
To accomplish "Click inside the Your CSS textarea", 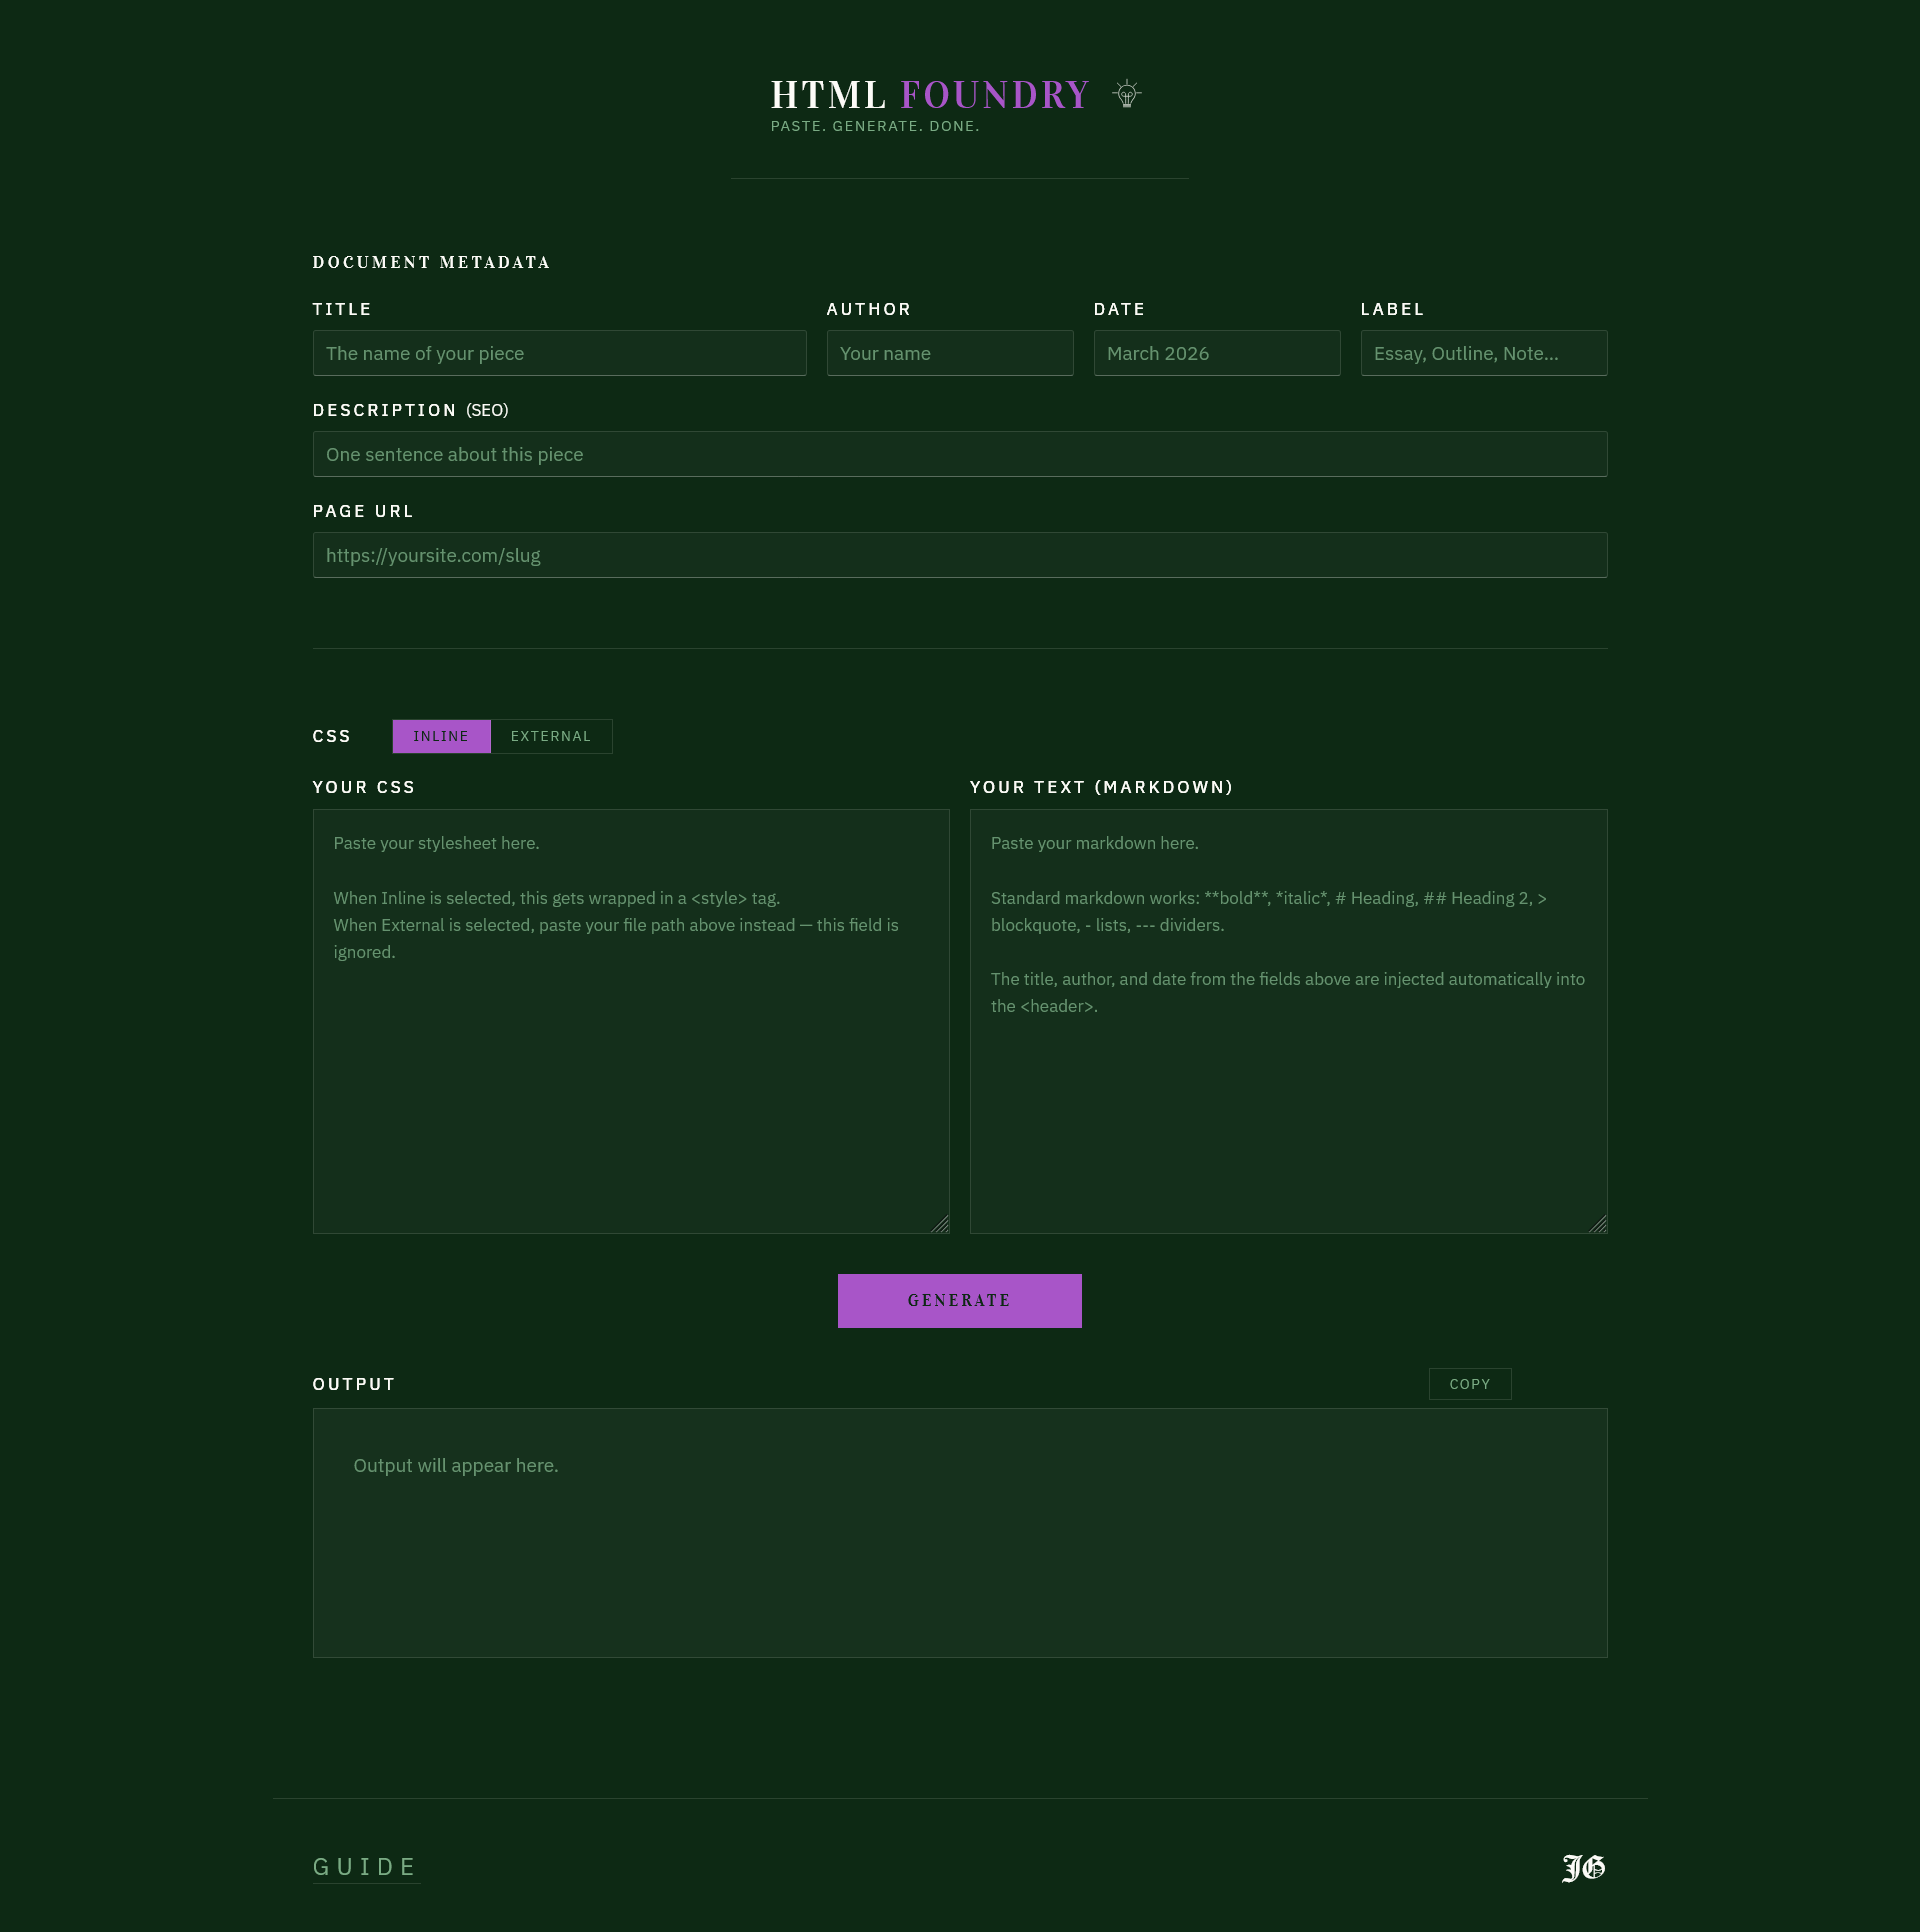I will pyautogui.click(x=631, y=1020).
